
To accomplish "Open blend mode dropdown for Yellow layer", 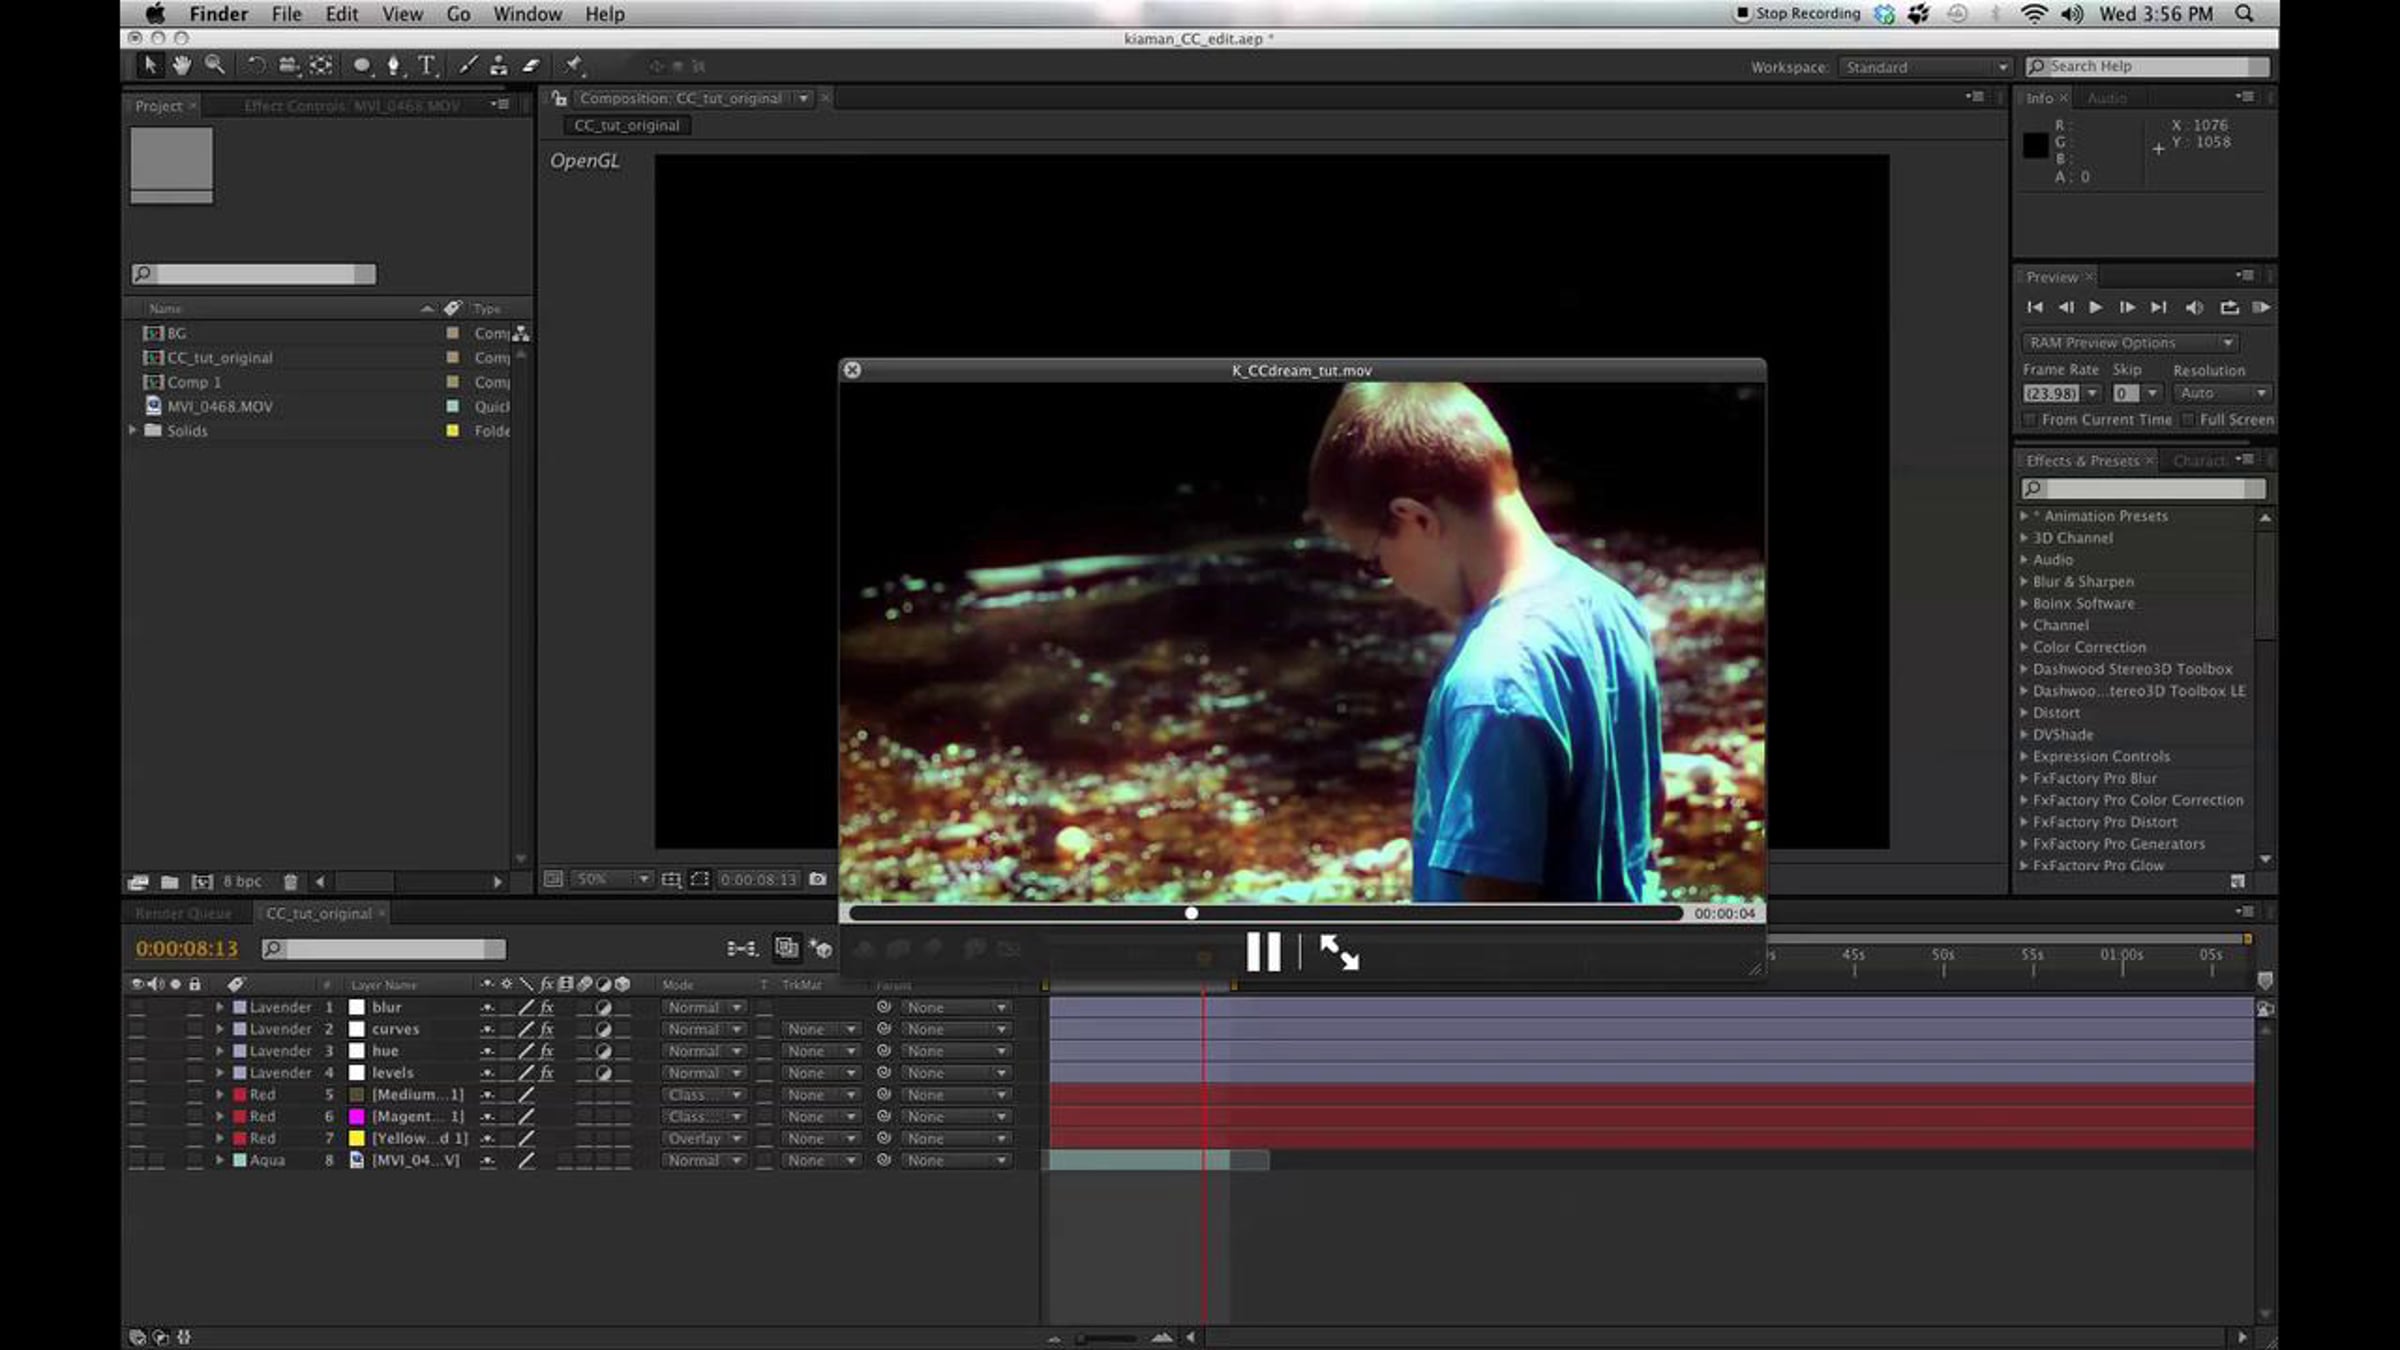I will [x=704, y=1138].
